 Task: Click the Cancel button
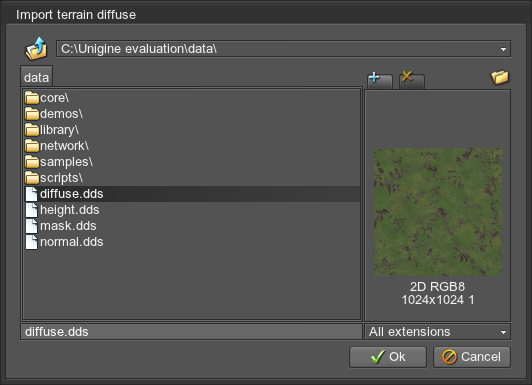[472, 357]
